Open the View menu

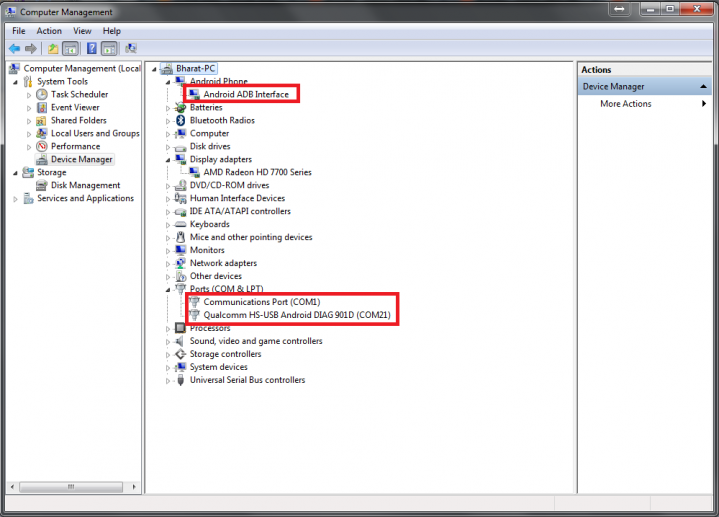tap(82, 31)
